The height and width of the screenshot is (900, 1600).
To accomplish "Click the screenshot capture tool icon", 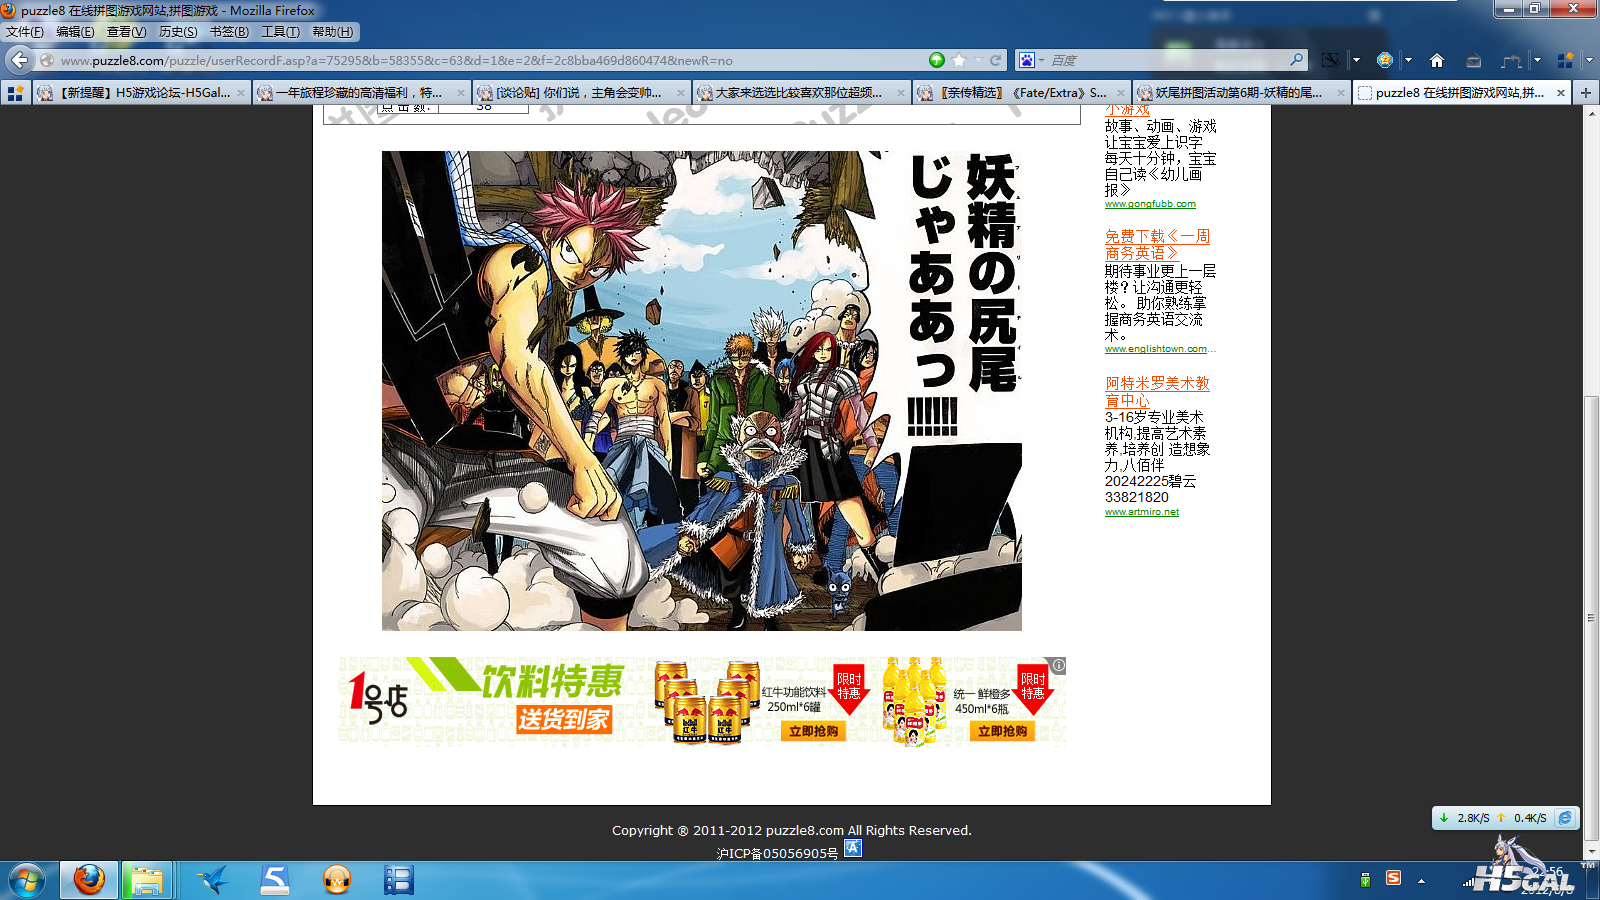I will (1329, 60).
